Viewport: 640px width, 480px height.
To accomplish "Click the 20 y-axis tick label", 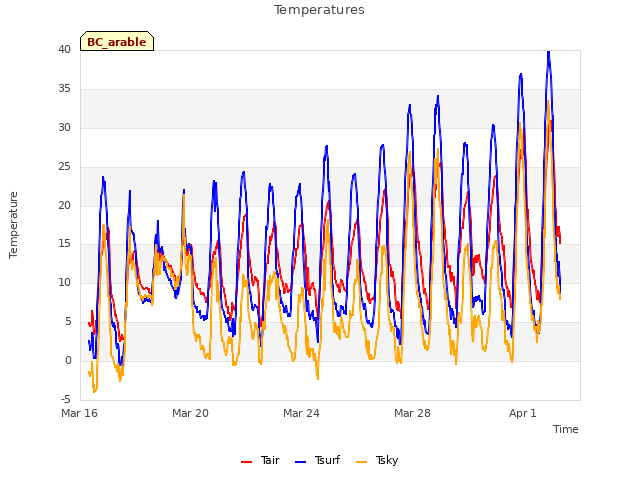I will pyautogui.click(x=64, y=205).
